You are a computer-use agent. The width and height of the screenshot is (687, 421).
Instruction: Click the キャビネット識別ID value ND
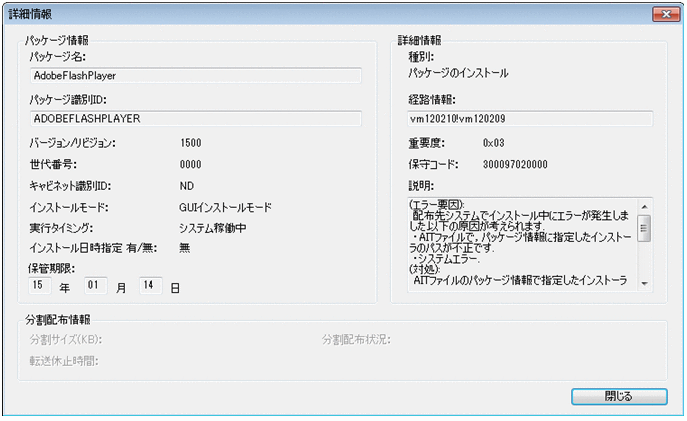click(187, 186)
